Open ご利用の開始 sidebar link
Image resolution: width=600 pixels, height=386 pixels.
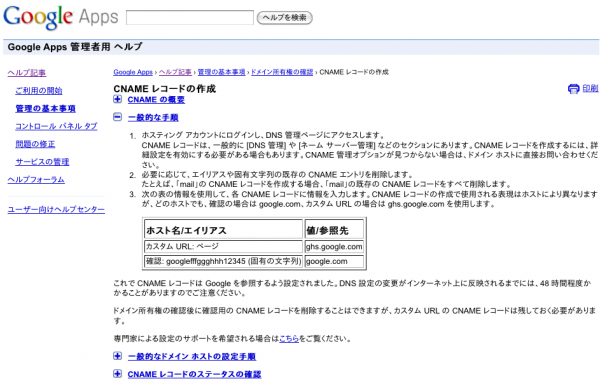pyautogui.click(x=39, y=91)
